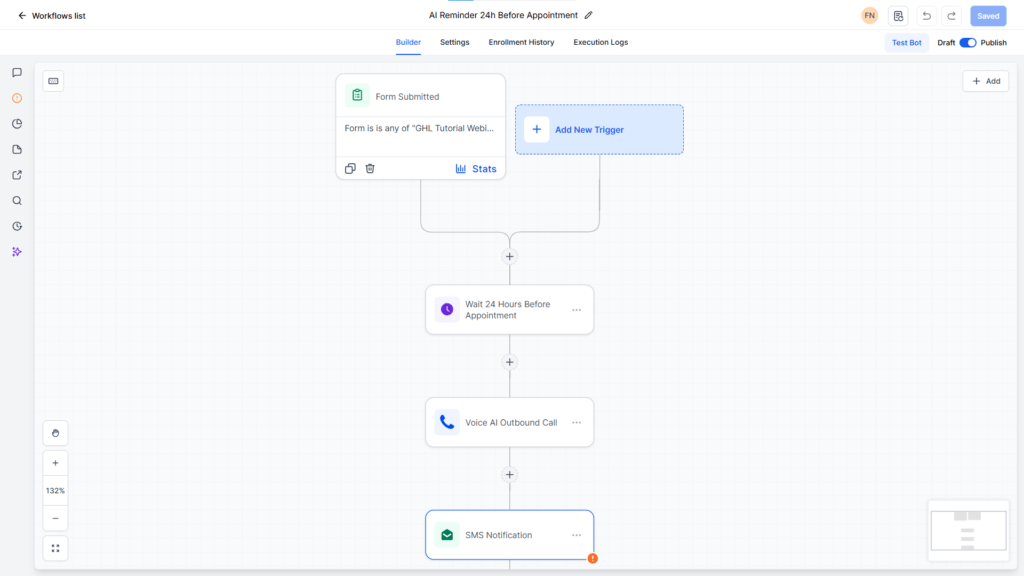1024x576 pixels.
Task: Toggle the Draft/Publish switch
Action: tap(968, 42)
